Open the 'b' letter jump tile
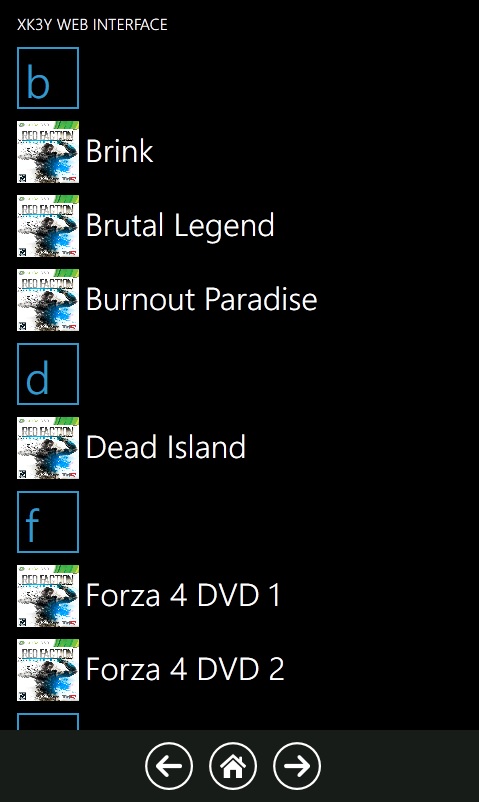 48,78
